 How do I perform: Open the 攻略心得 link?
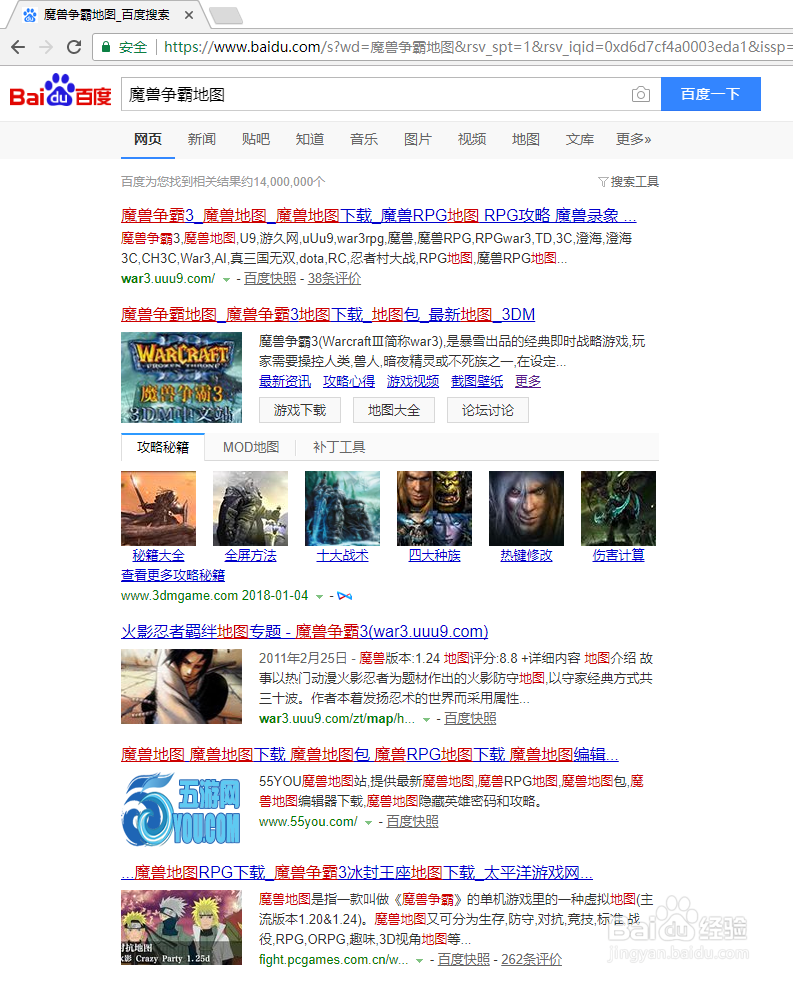tap(349, 381)
